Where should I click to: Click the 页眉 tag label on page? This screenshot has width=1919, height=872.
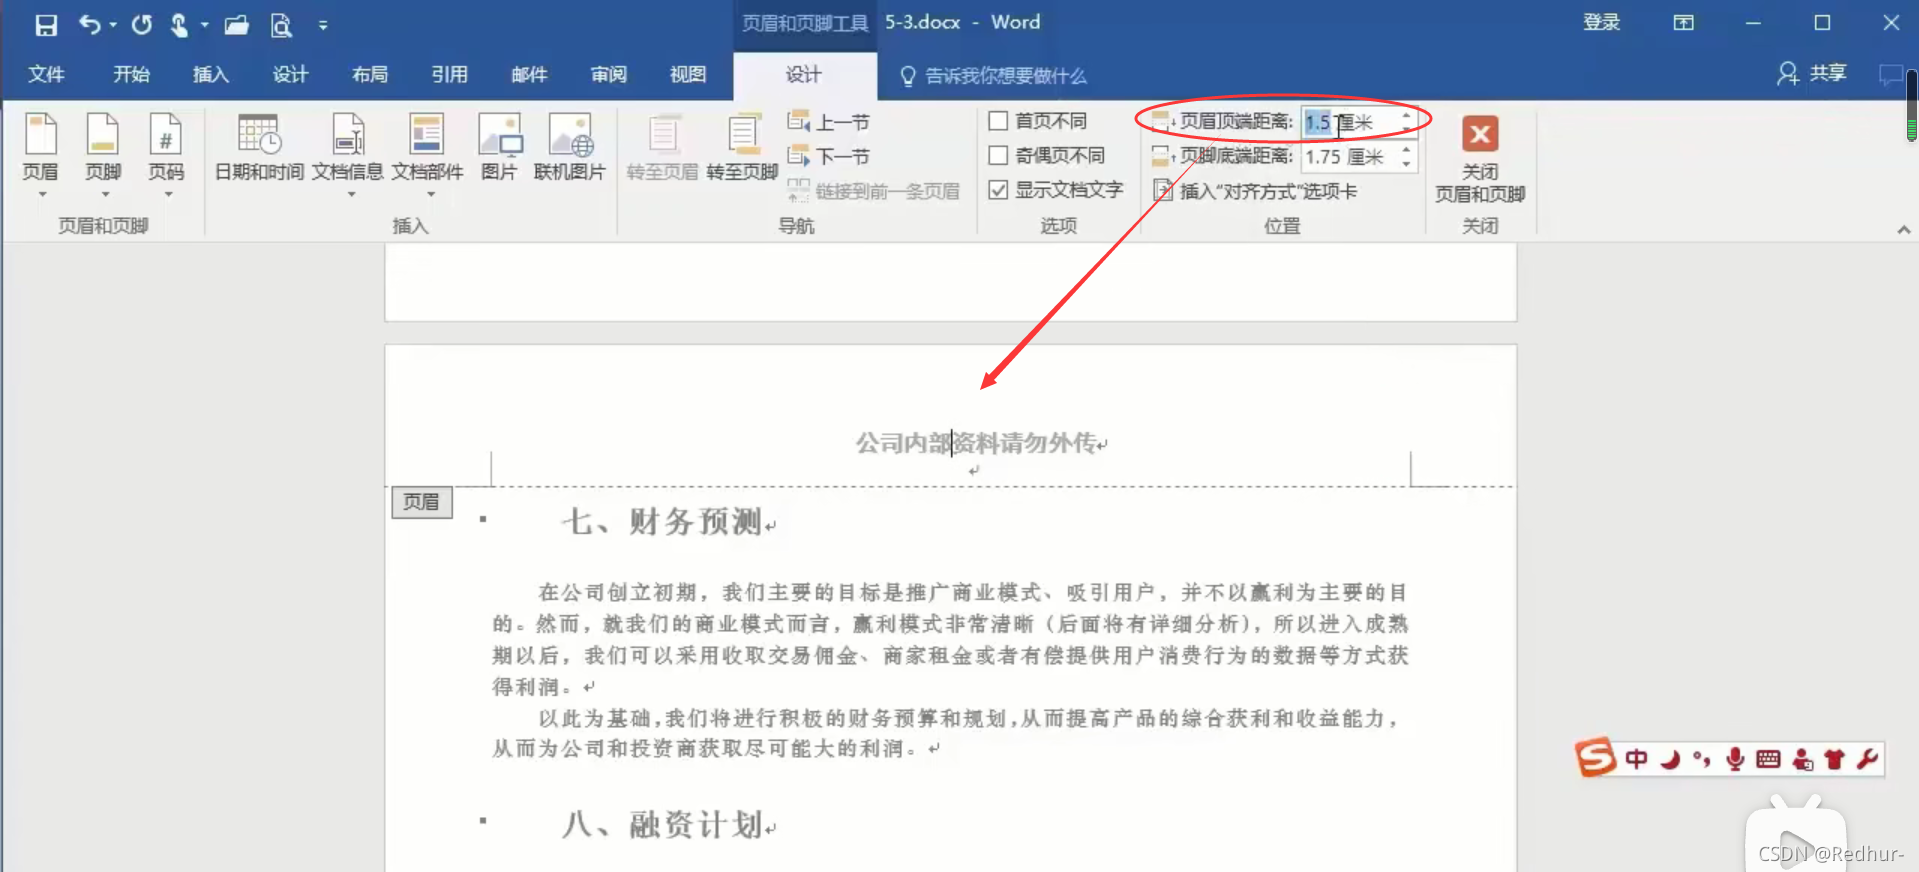(422, 502)
